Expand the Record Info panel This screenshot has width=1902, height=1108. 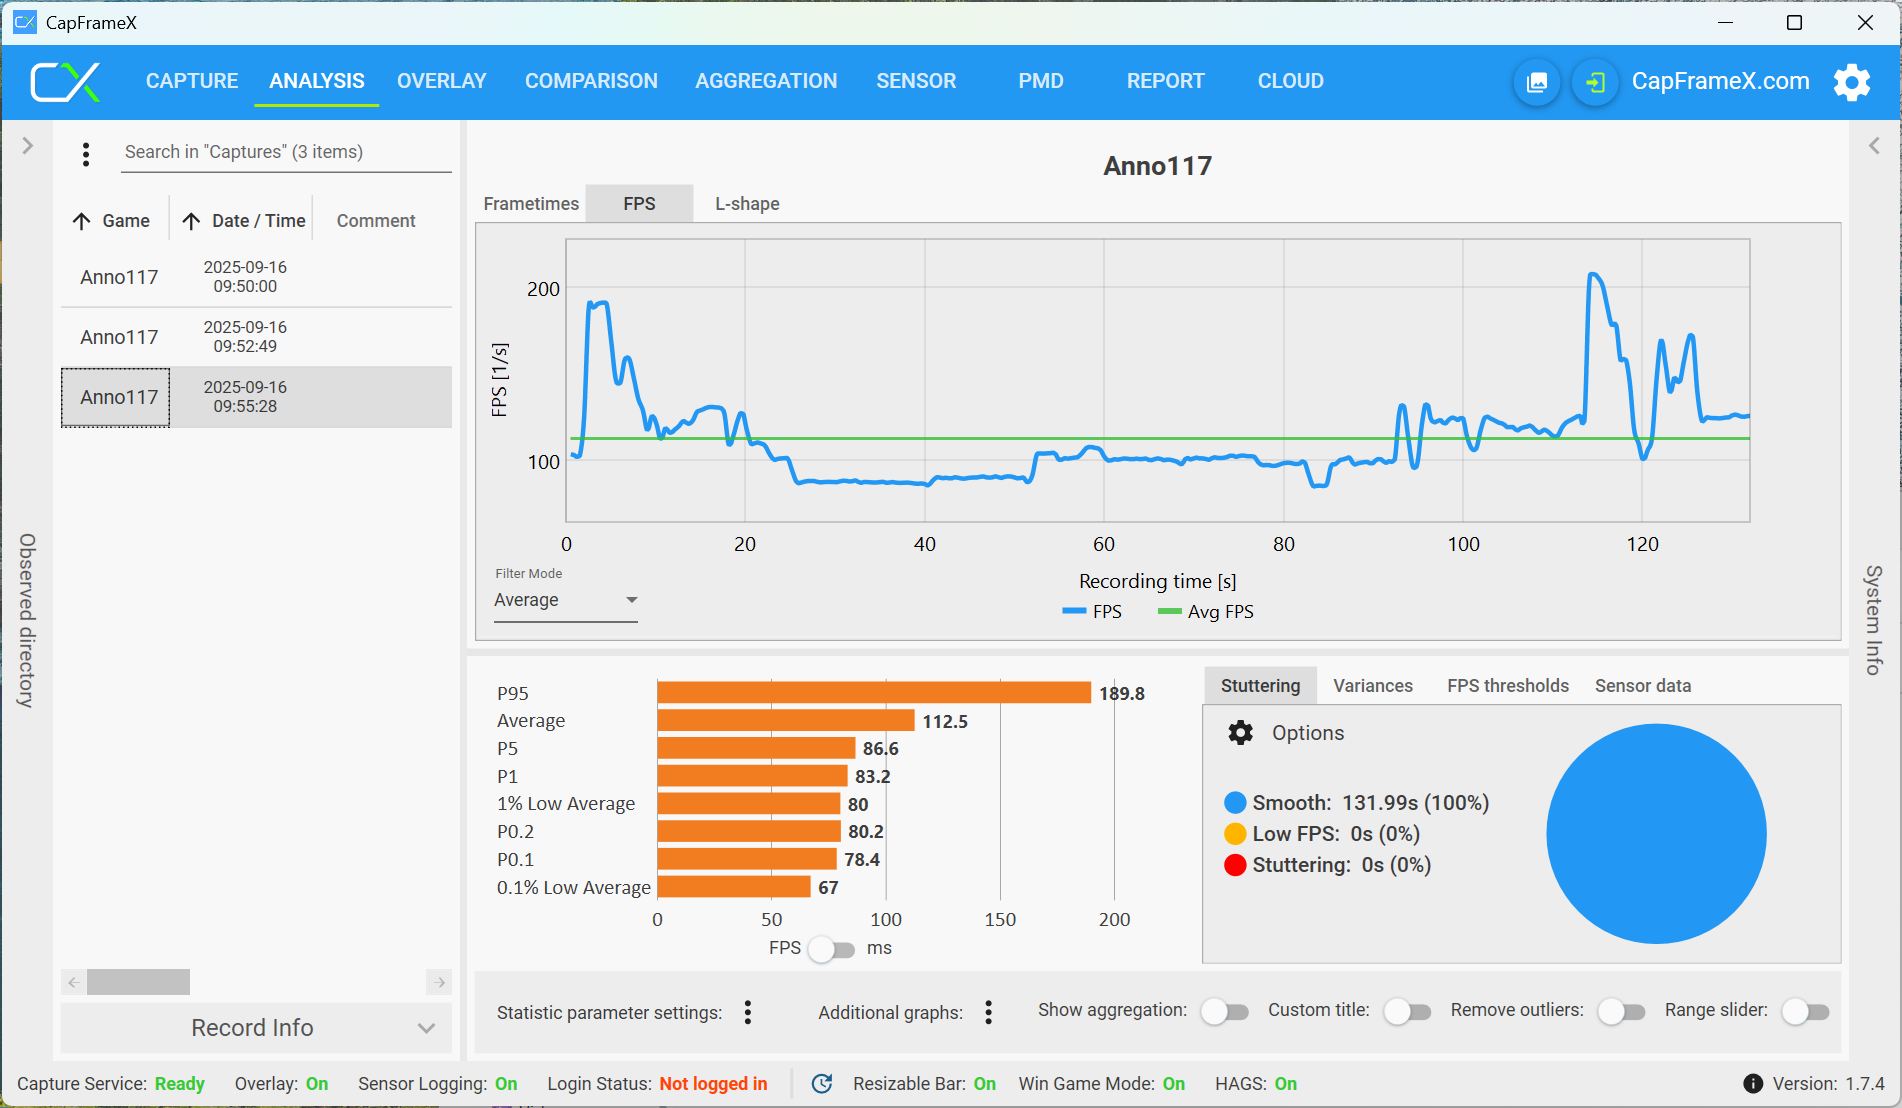pos(256,1028)
